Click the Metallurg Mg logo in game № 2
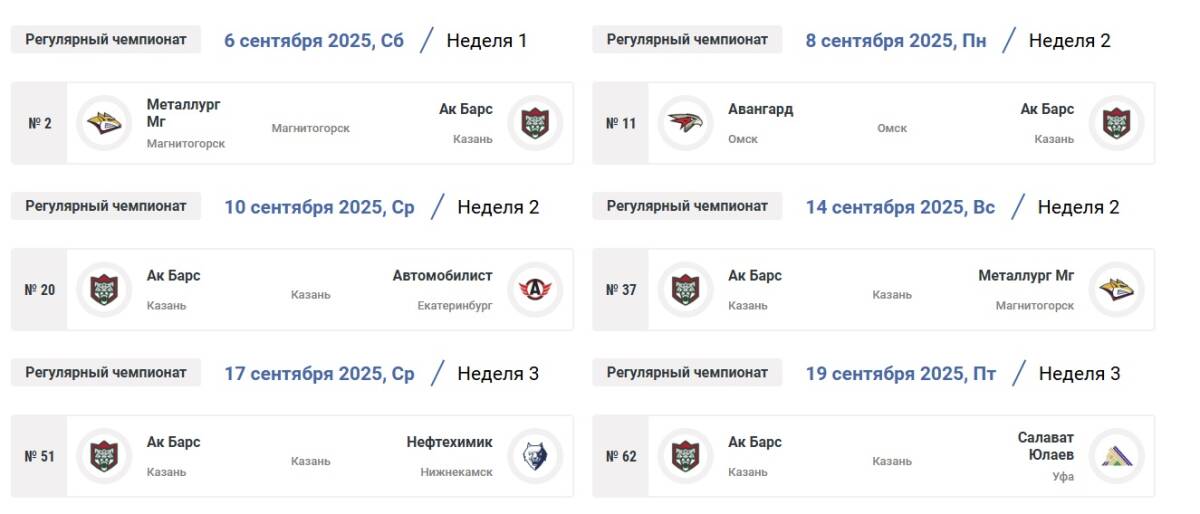 (x=104, y=123)
